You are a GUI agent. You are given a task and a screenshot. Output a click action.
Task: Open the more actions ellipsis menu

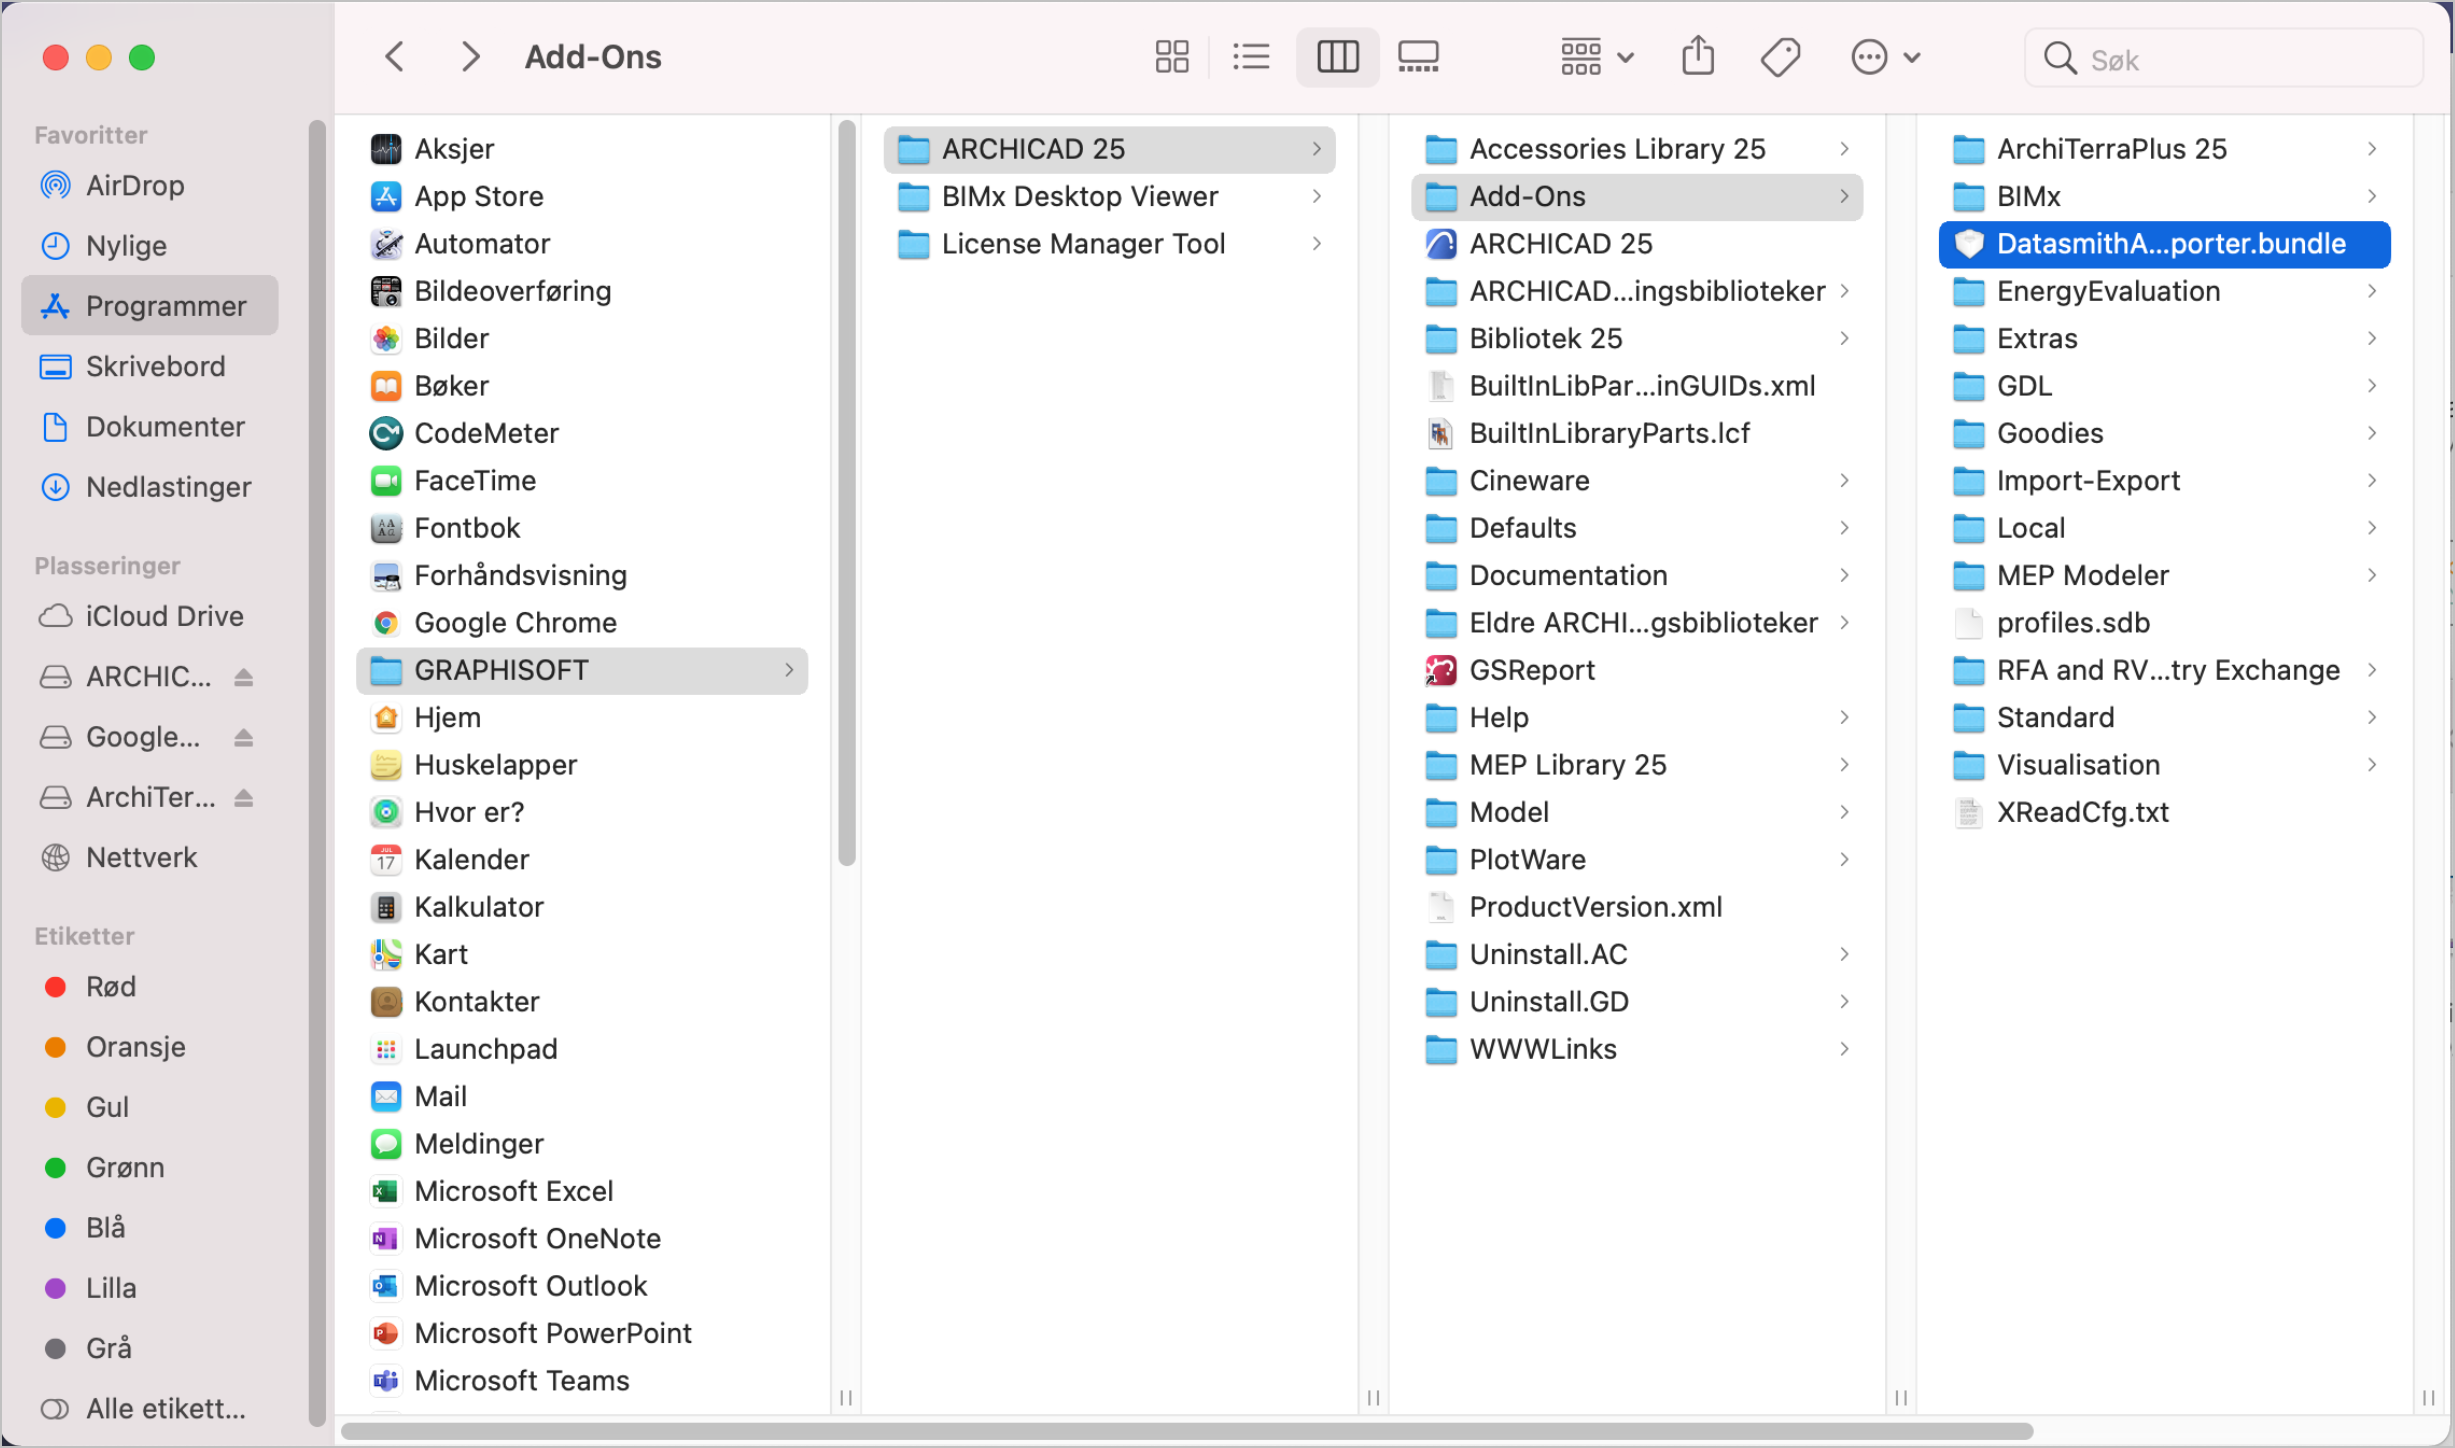1884,57
